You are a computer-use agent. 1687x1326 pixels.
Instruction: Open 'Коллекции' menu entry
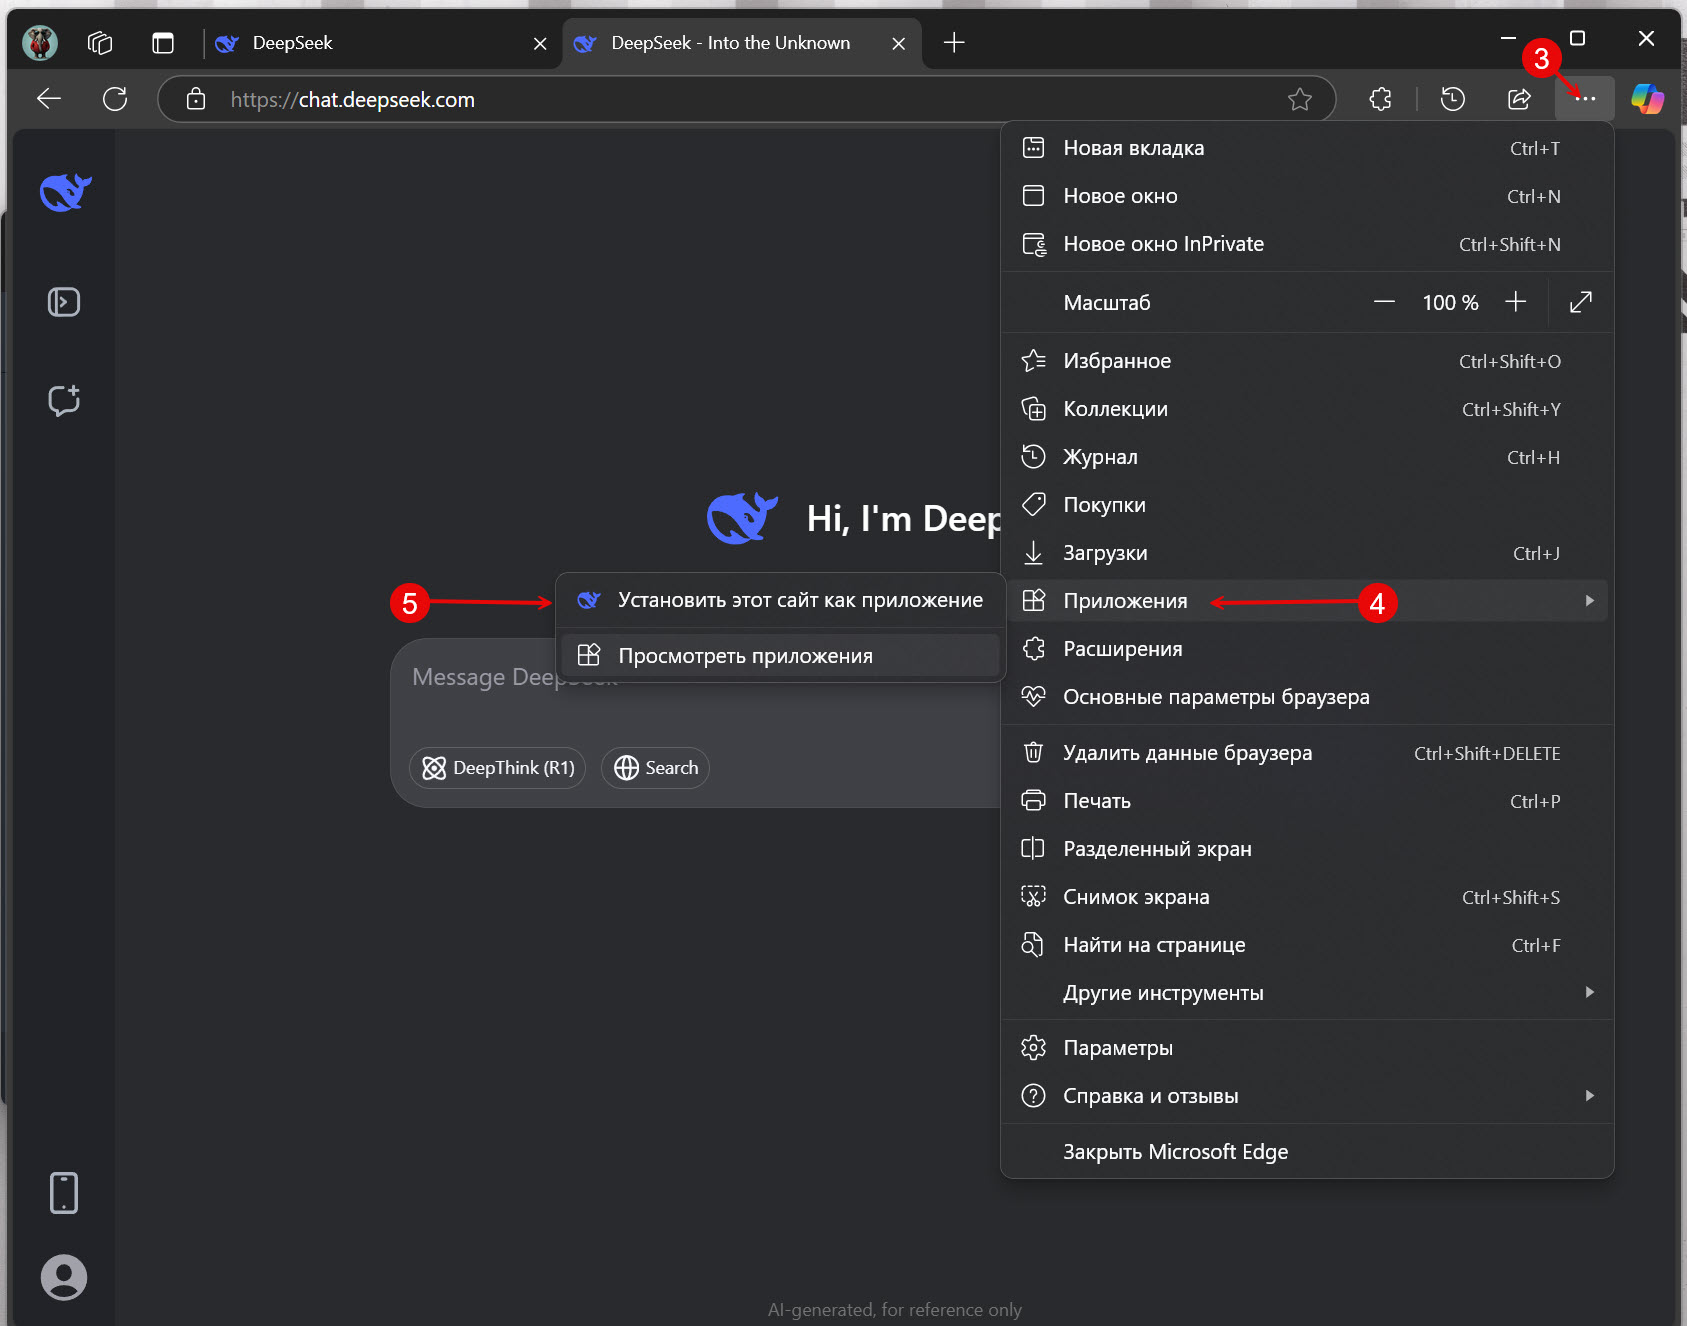click(1307, 409)
